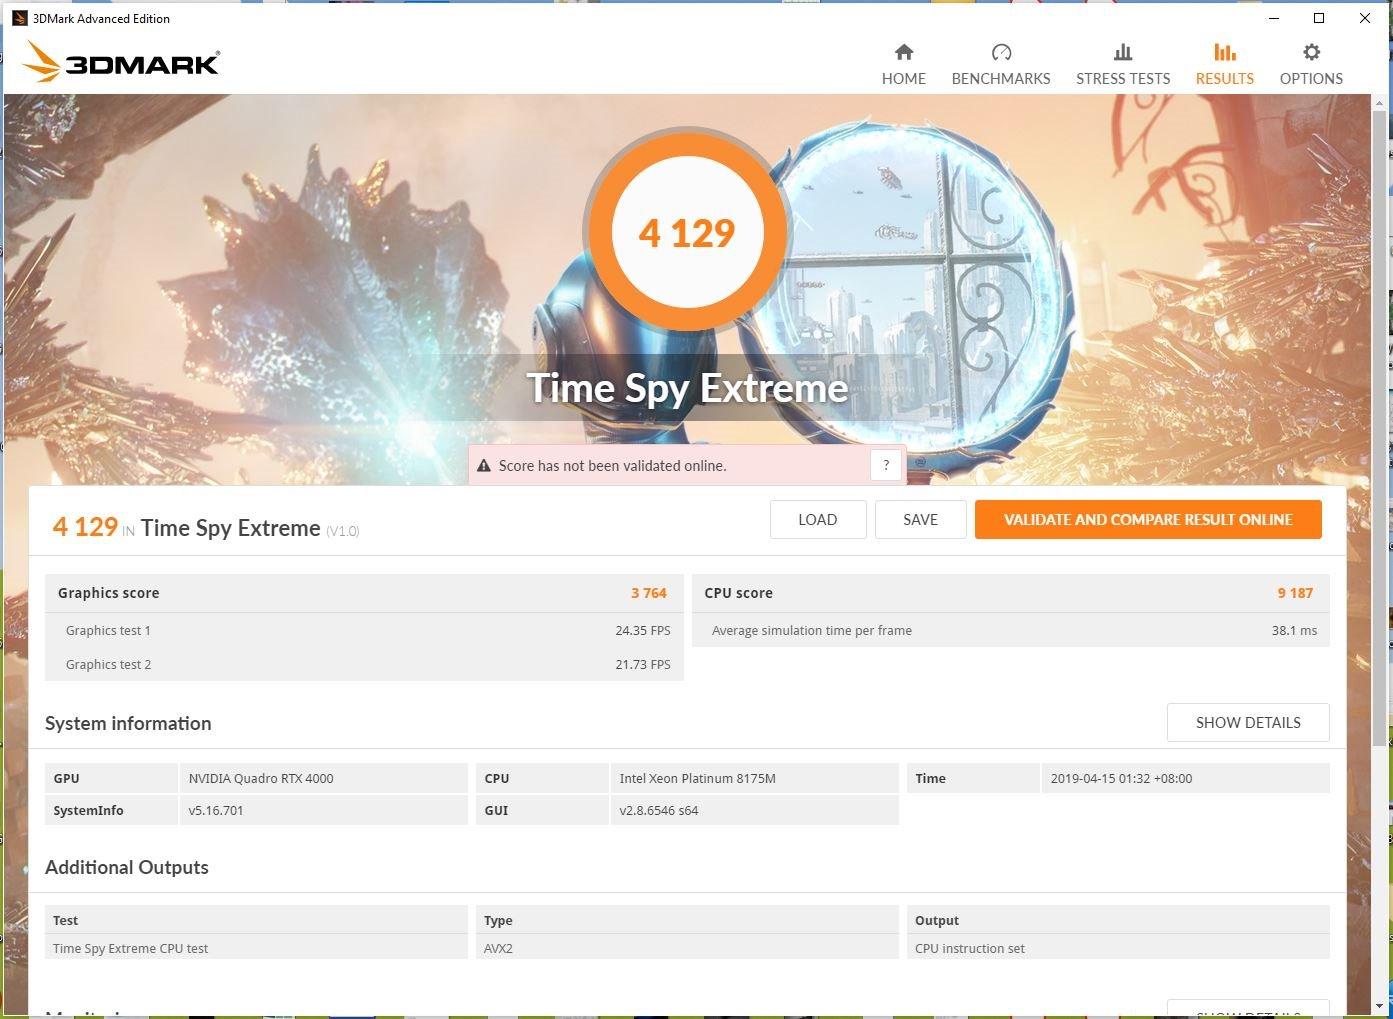Click the vertical scrollbar down arrow
The width and height of the screenshot is (1393, 1019).
[1380, 1007]
